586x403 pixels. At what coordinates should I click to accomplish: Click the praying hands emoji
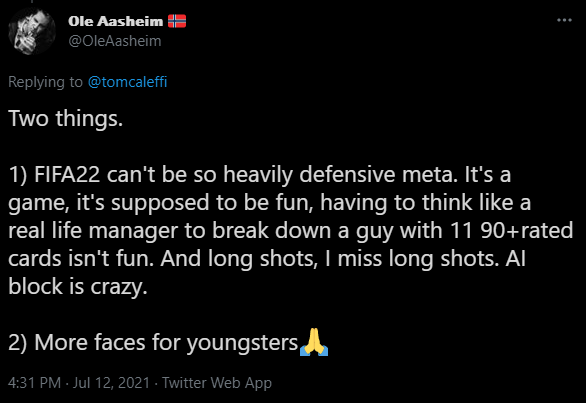tap(314, 342)
